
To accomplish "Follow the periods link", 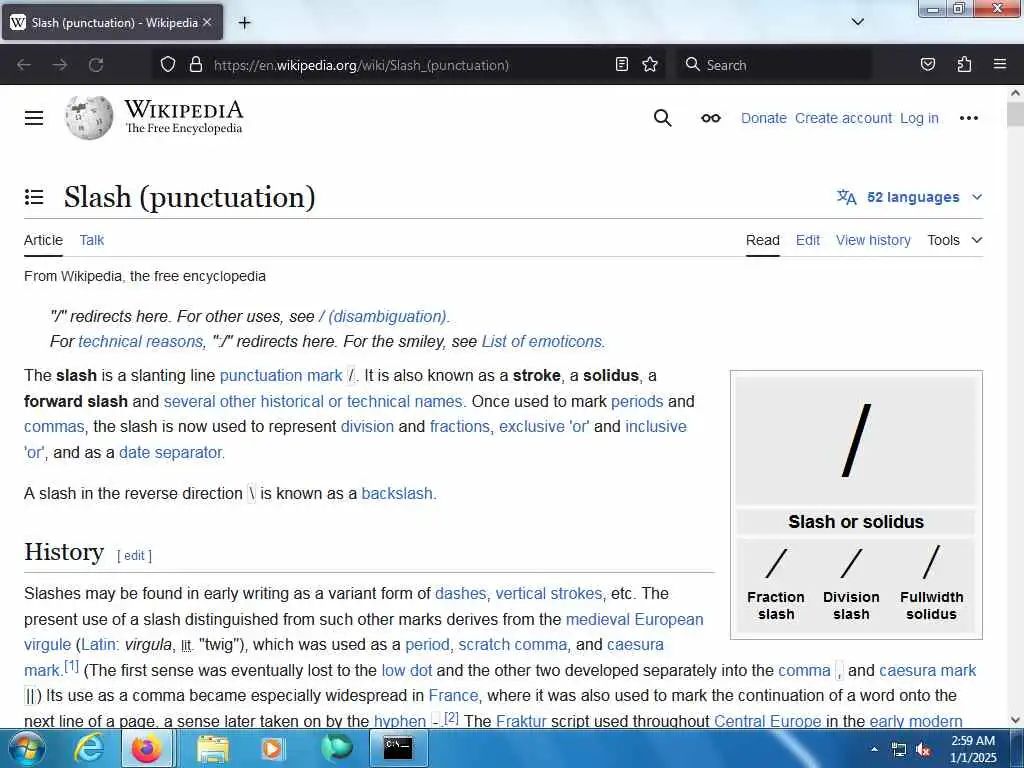I will tap(637, 402).
